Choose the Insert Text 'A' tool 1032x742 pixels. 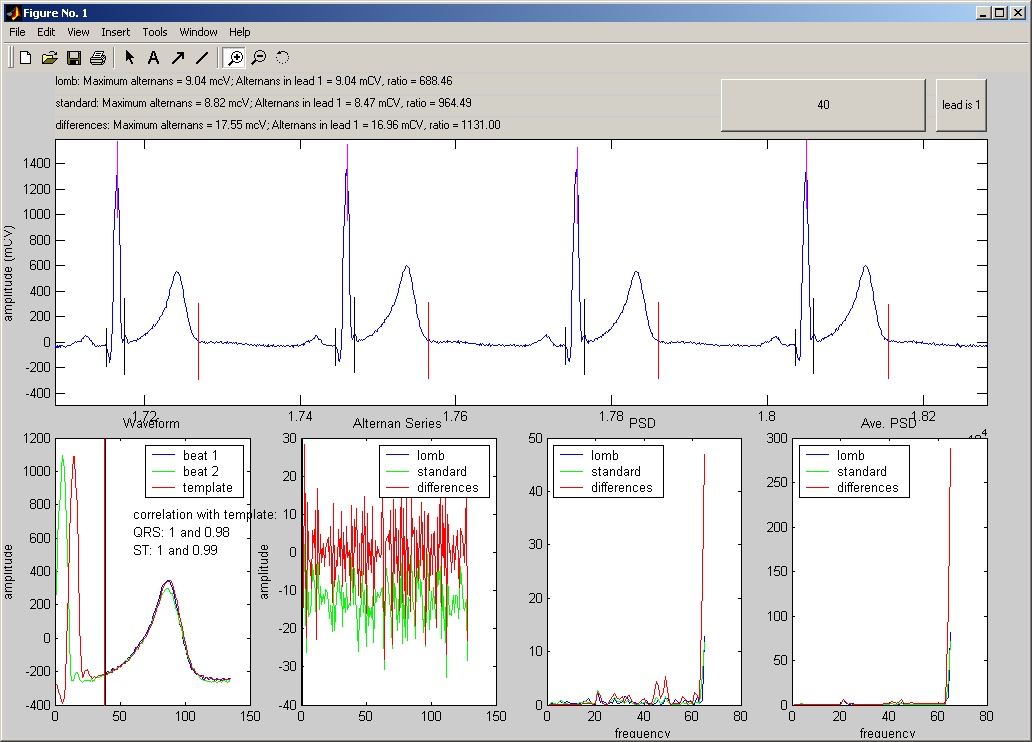(x=154, y=58)
